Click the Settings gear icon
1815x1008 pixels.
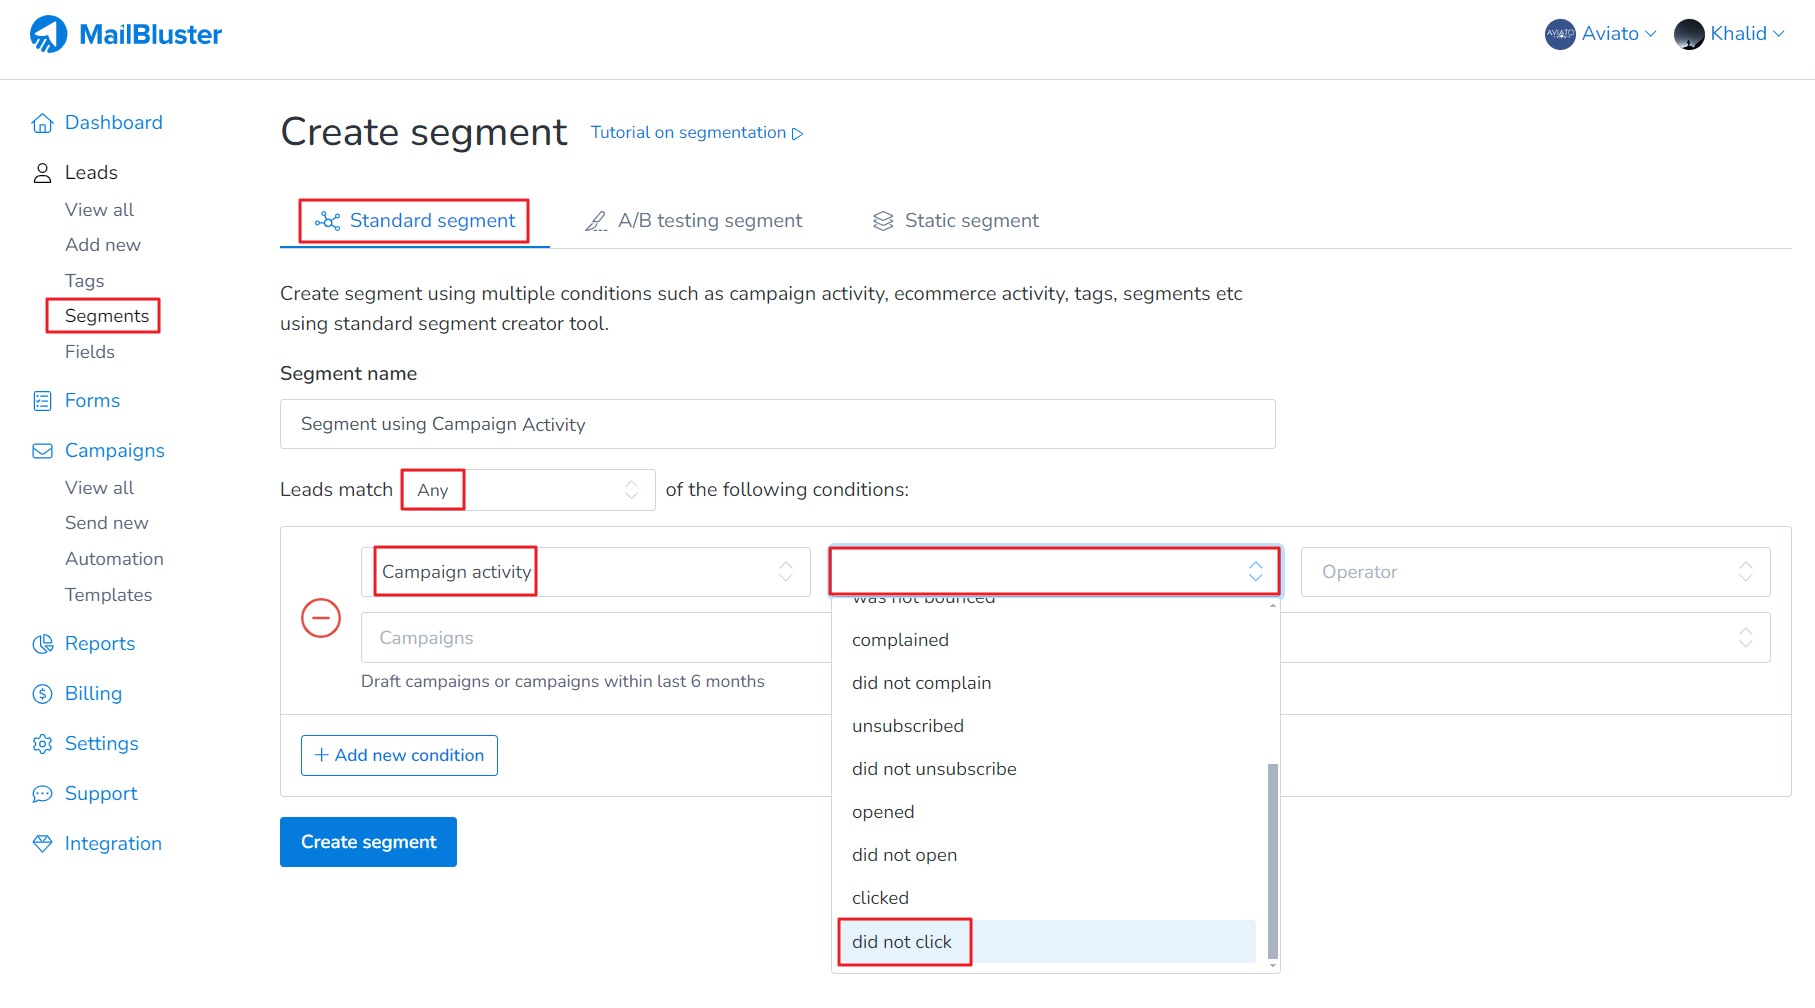pyautogui.click(x=42, y=744)
